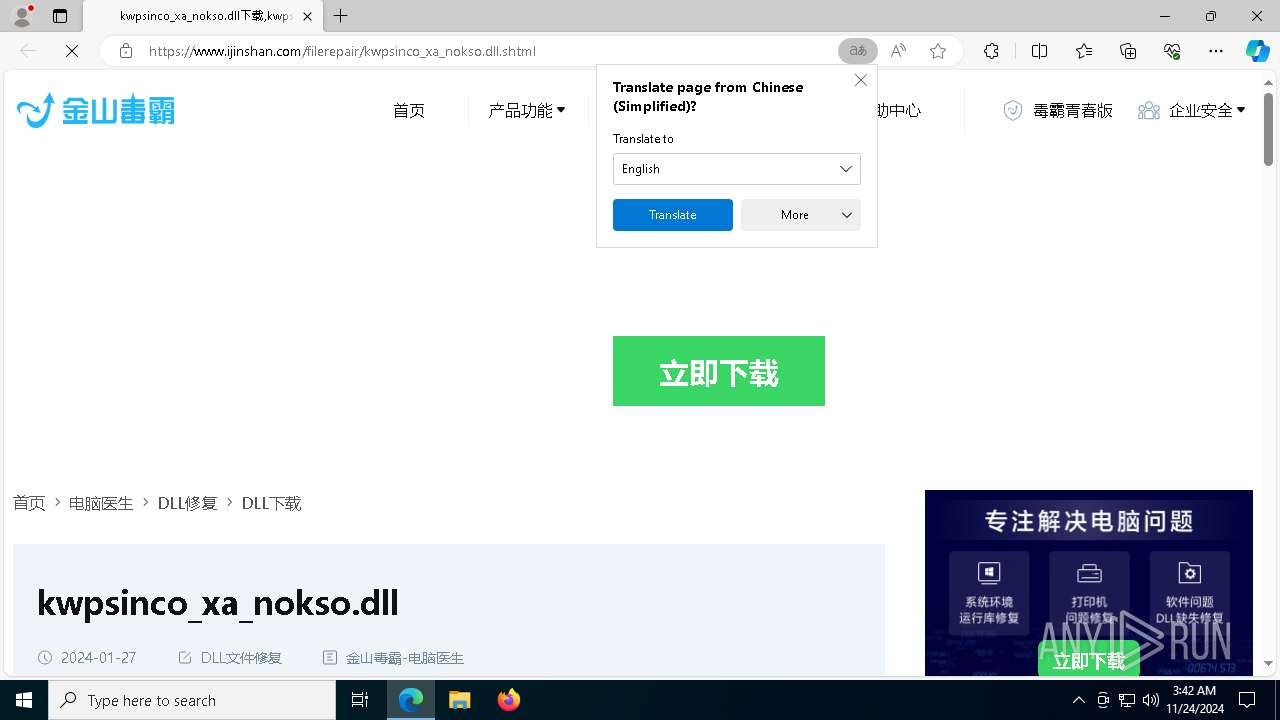Click the 2024-01-27 date text
Viewport: 1280px width, 720px height.
pos(98,658)
